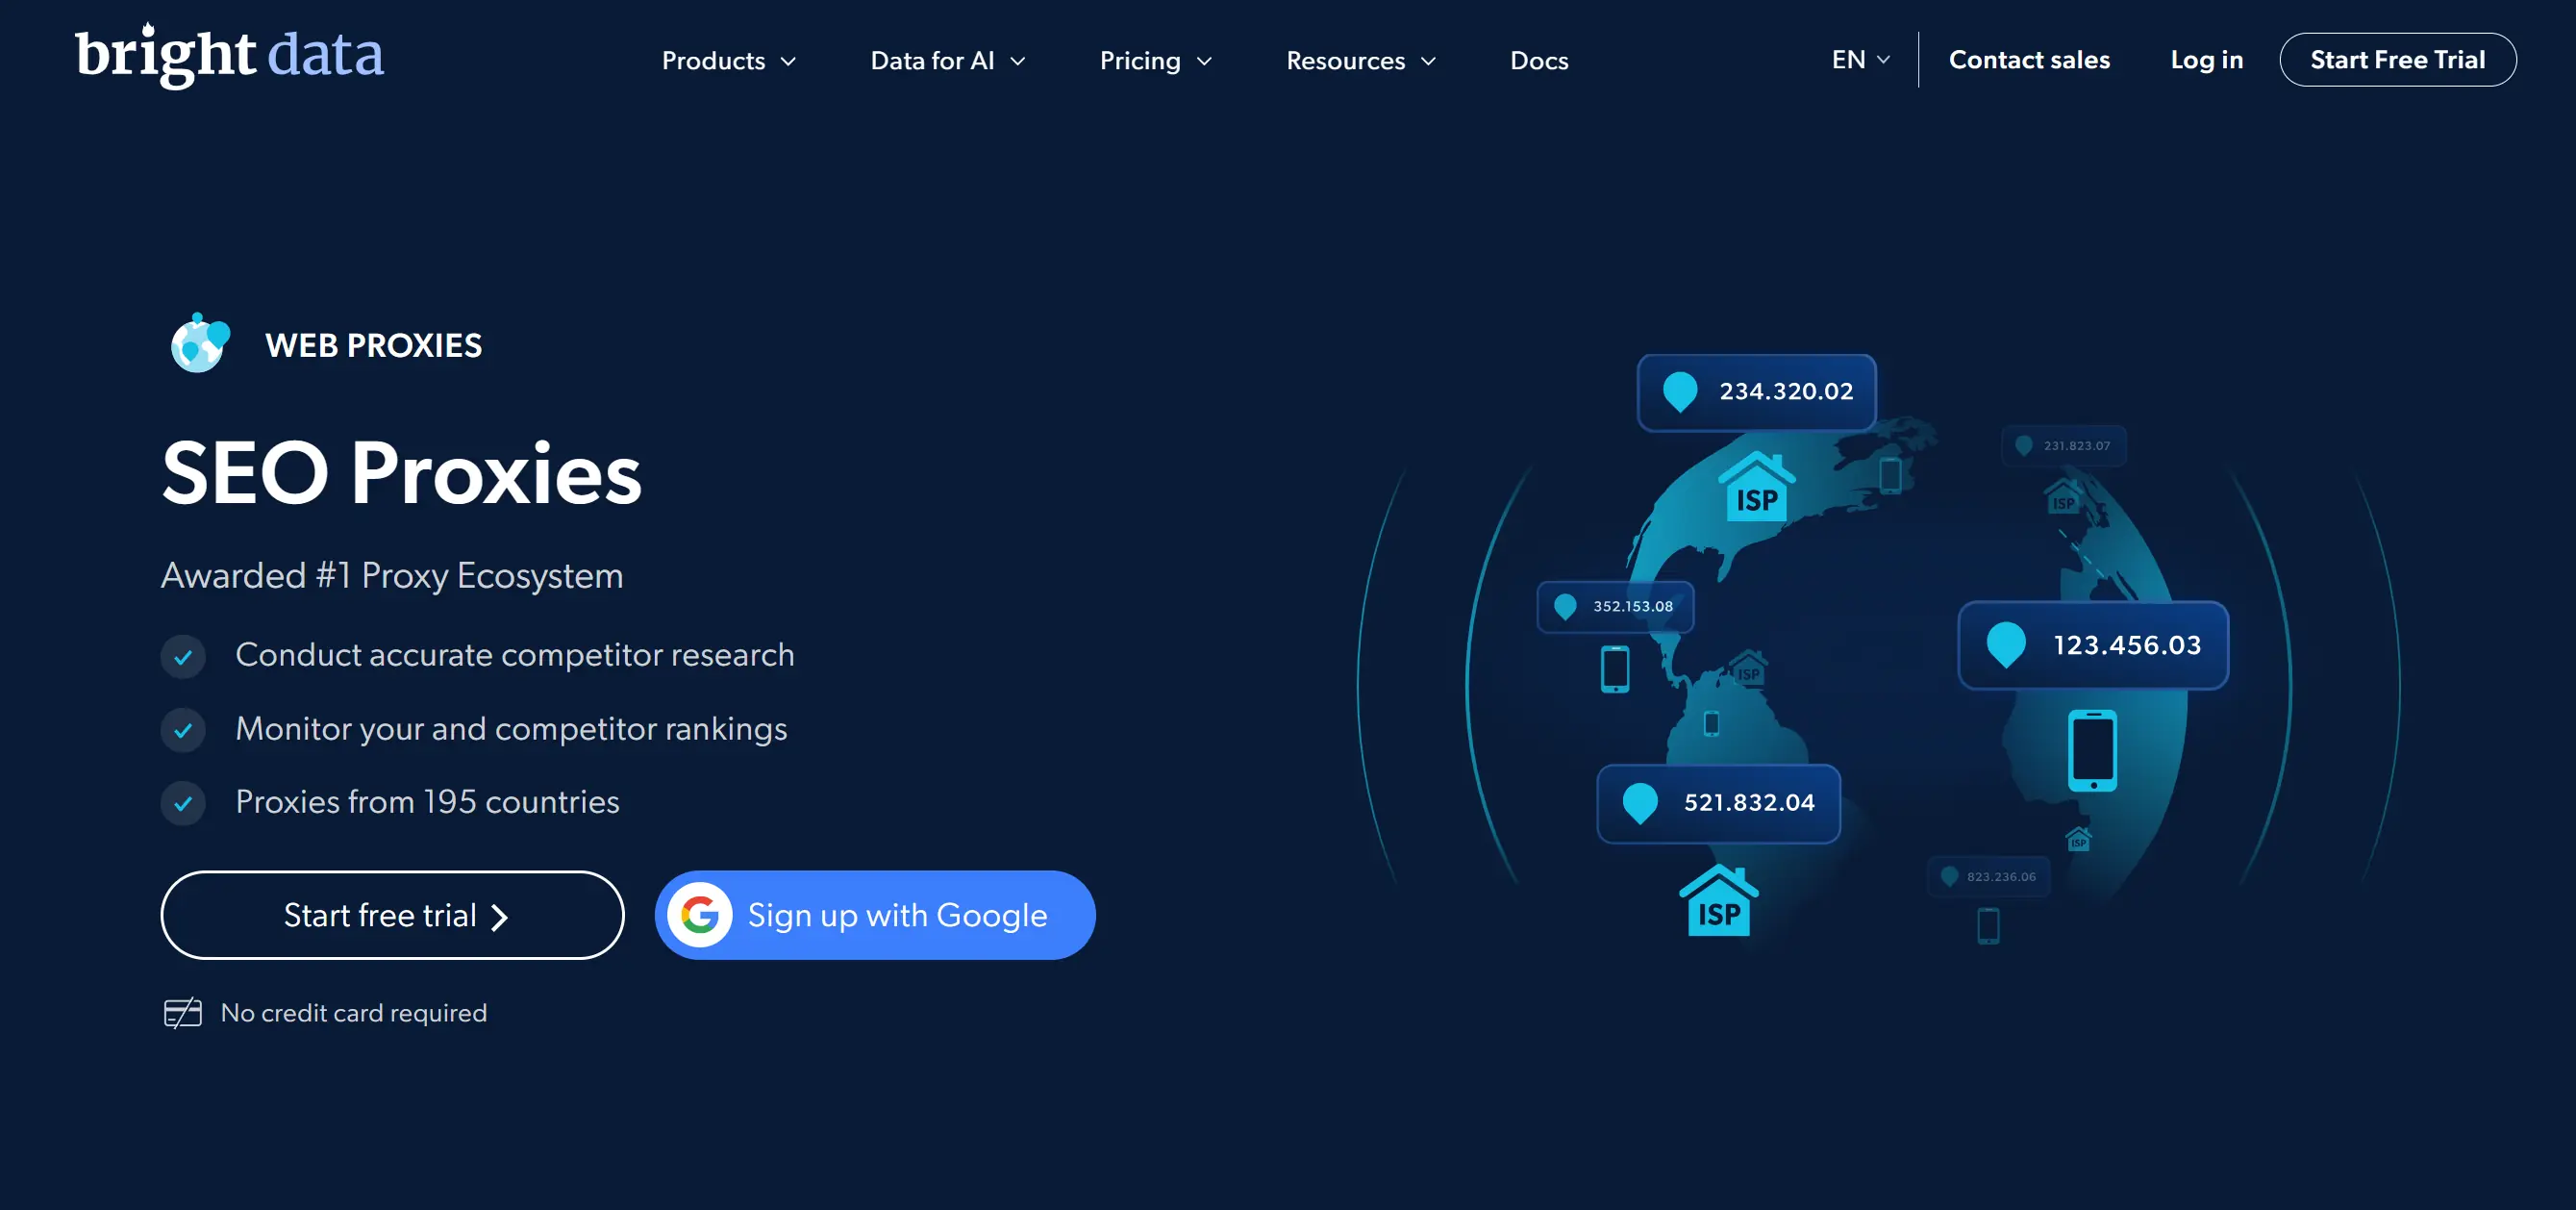Screen dimensions: 2576x1210
Task: Click the pin icon in the 521.832.04 badge
Action: pyautogui.click(x=1640, y=803)
